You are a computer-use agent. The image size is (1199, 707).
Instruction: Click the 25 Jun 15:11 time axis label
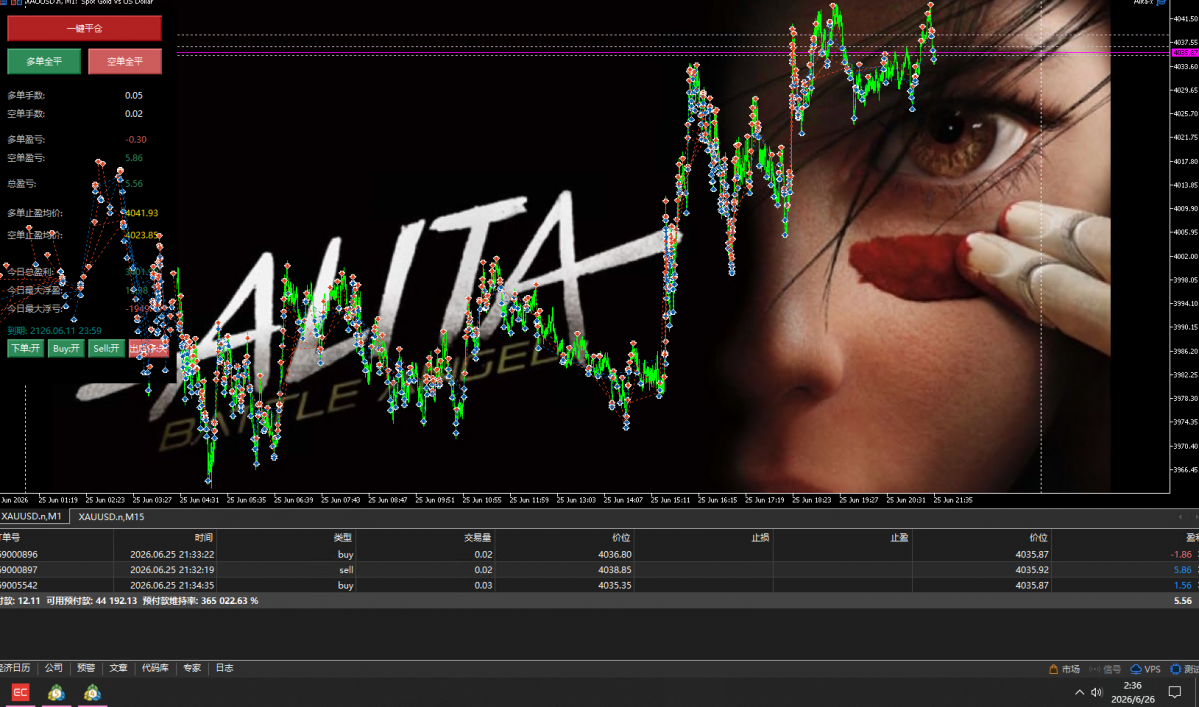pos(670,500)
